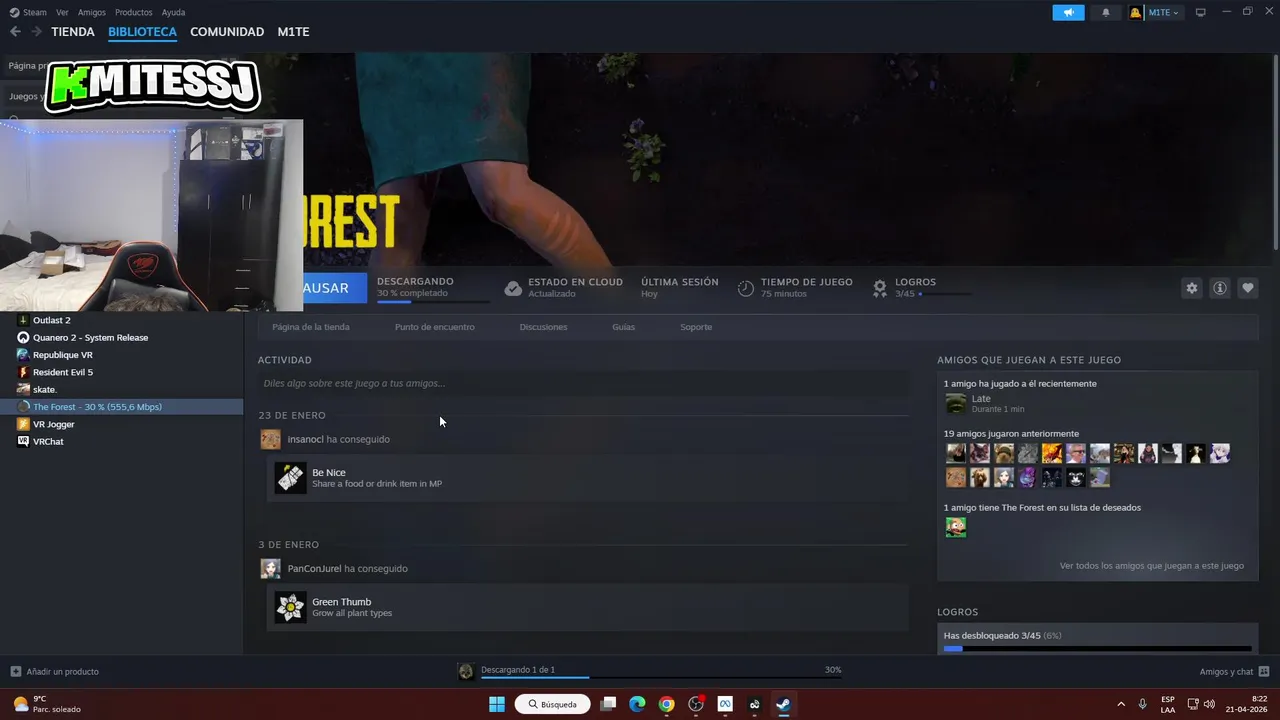Click the M1TE profile avatar icon
Screen dimensions: 1280x720
pos(1136,13)
